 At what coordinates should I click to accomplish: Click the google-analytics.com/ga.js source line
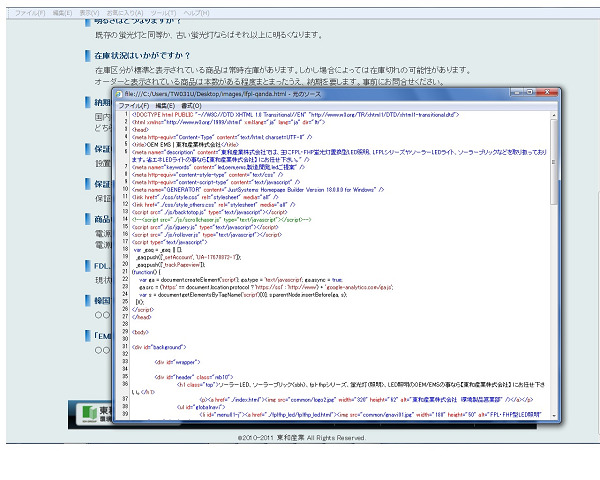(x=266, y=287)
